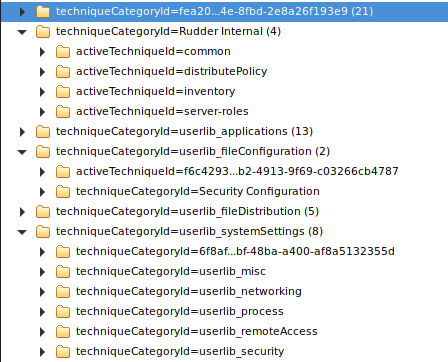Click folder icon beside Security Configuration
This screenshot has height=362, width=448.
[x=63, y=192]
